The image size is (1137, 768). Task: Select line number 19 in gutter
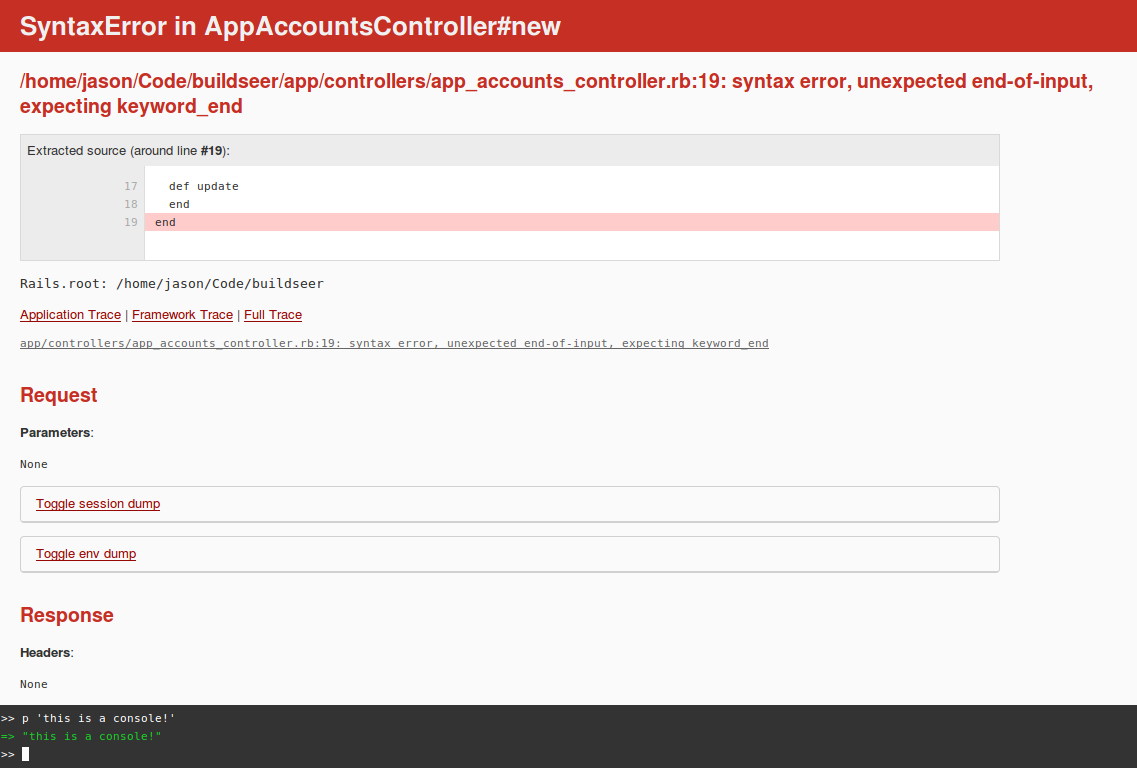click(131, 222)
